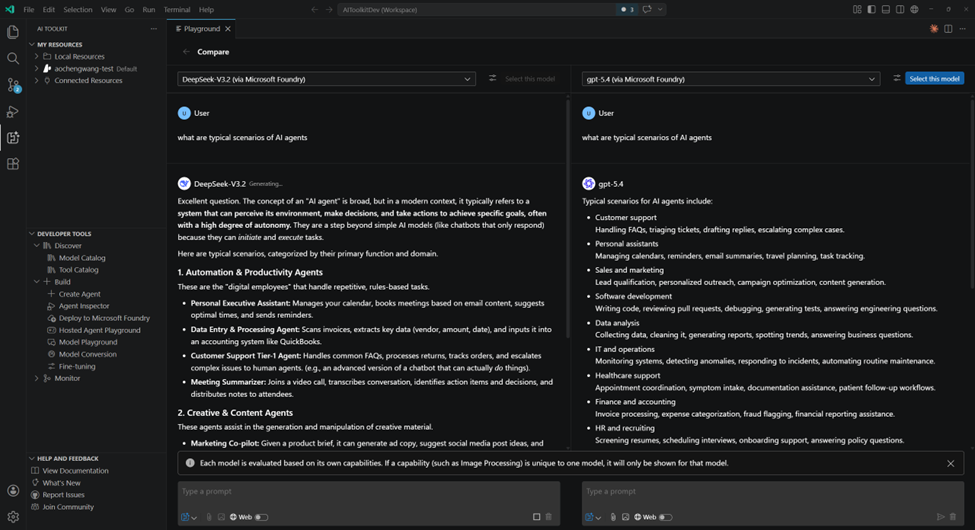Open the tool selector dropdown in the left prompt box
This screenshot has height=530, width=975.
click(x=188, y=517)
